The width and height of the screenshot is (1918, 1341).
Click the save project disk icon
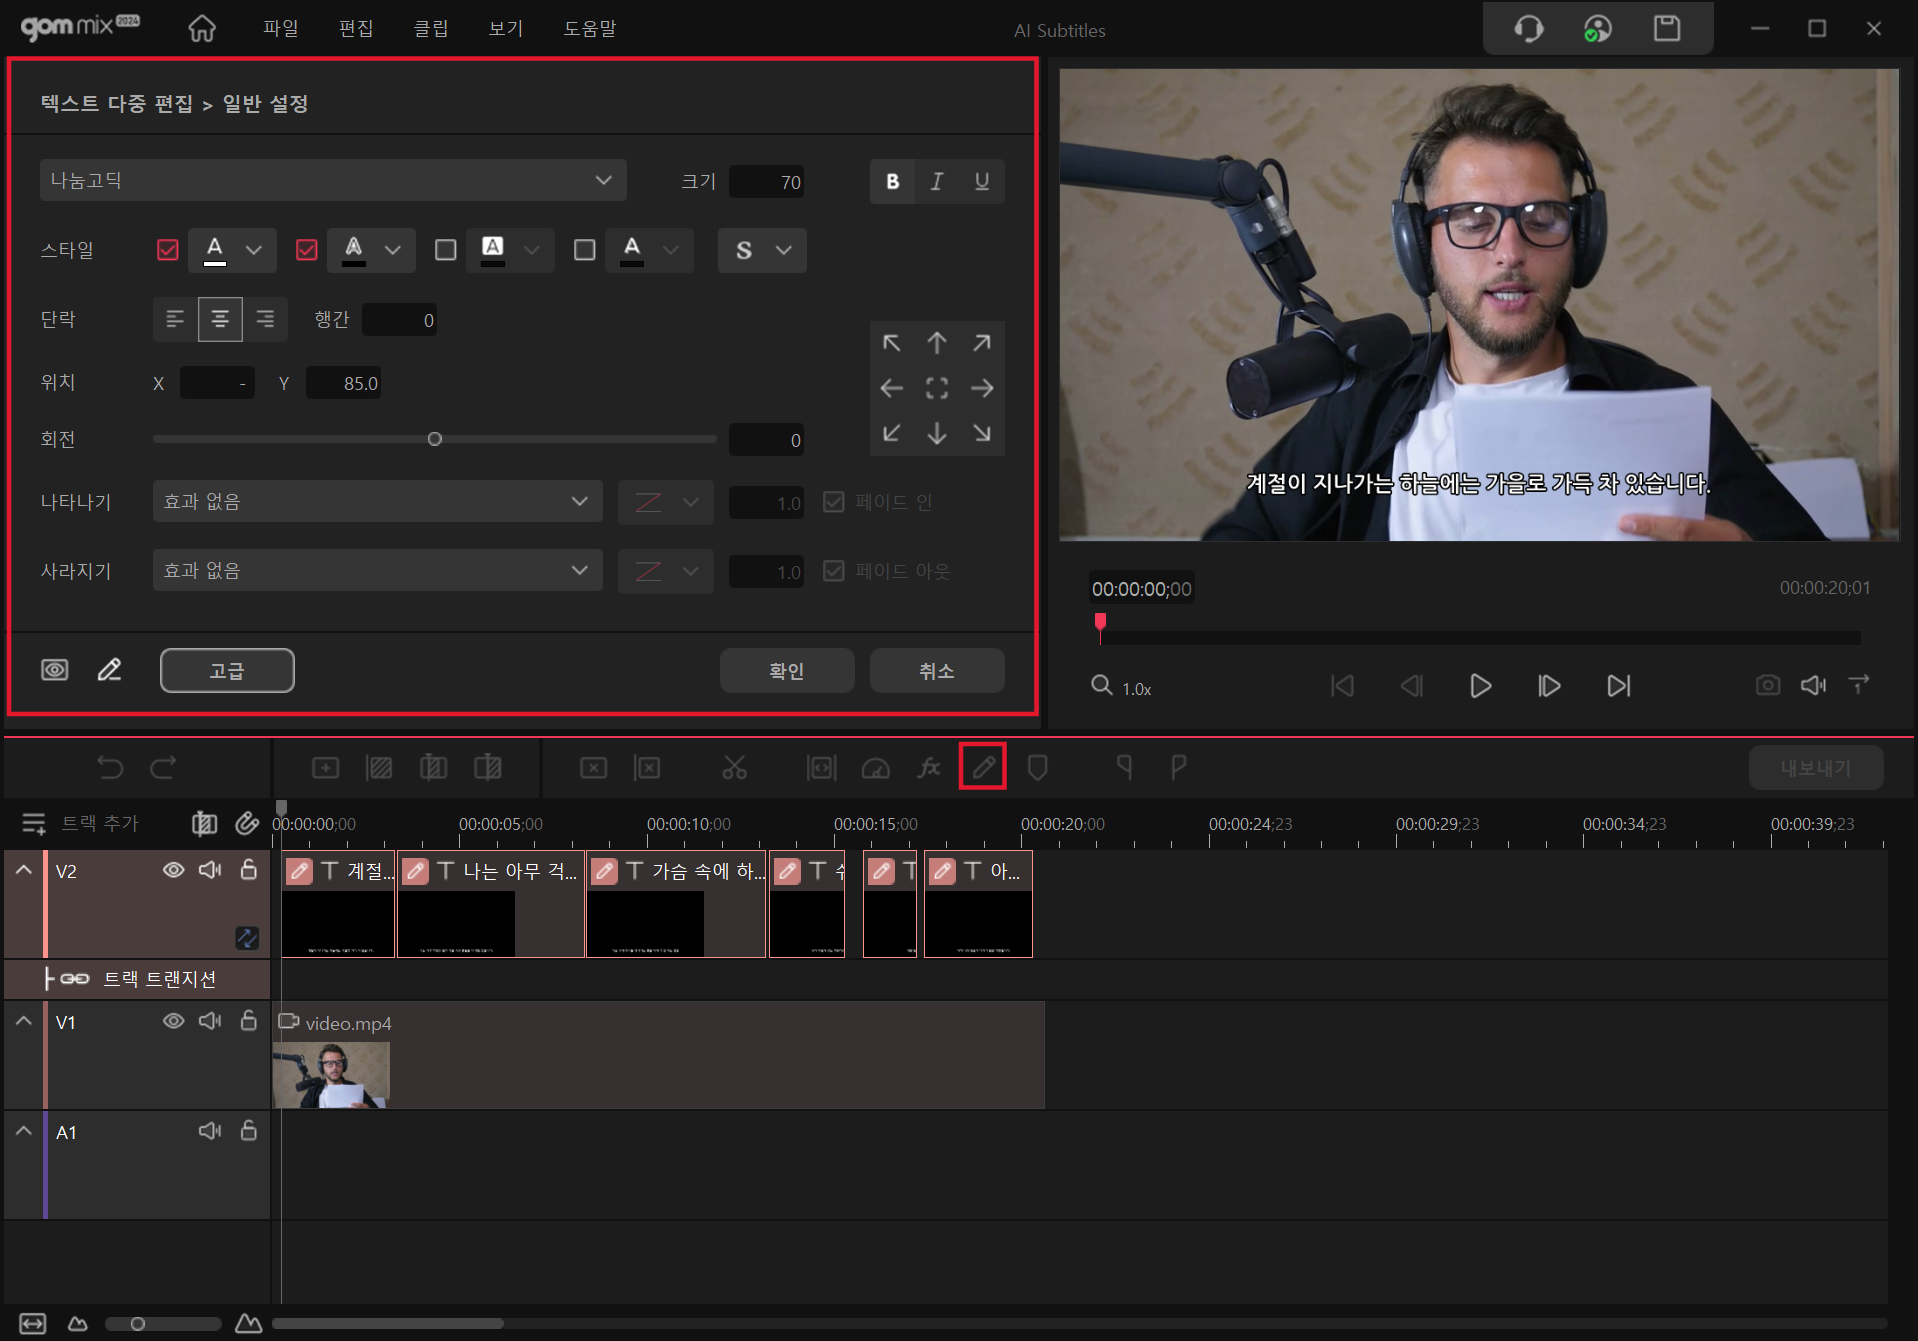pos(1666,29)
